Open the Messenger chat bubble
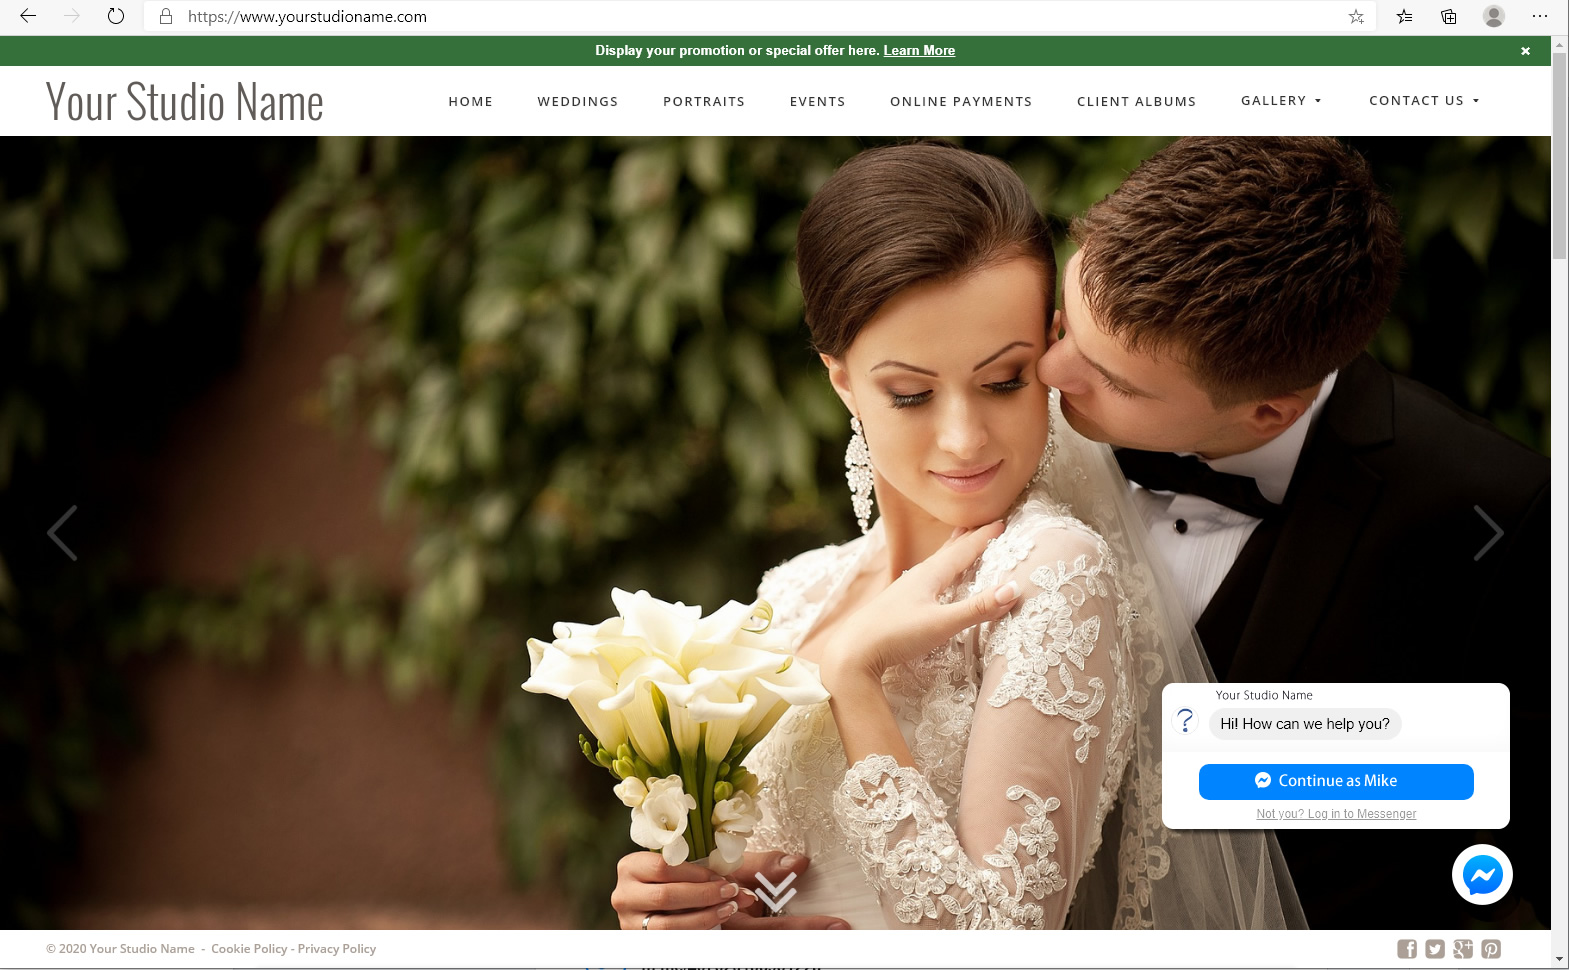Screen dimensions: 1569x970 [x=1482, y=875]
